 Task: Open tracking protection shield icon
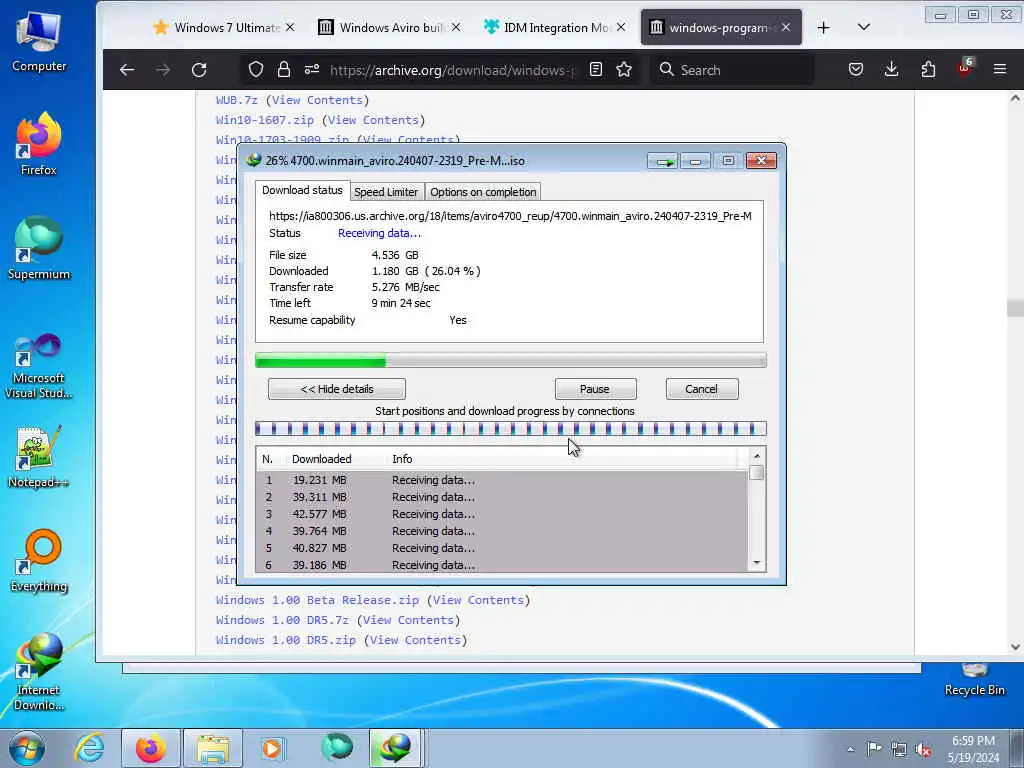click(x=256, y=69)
